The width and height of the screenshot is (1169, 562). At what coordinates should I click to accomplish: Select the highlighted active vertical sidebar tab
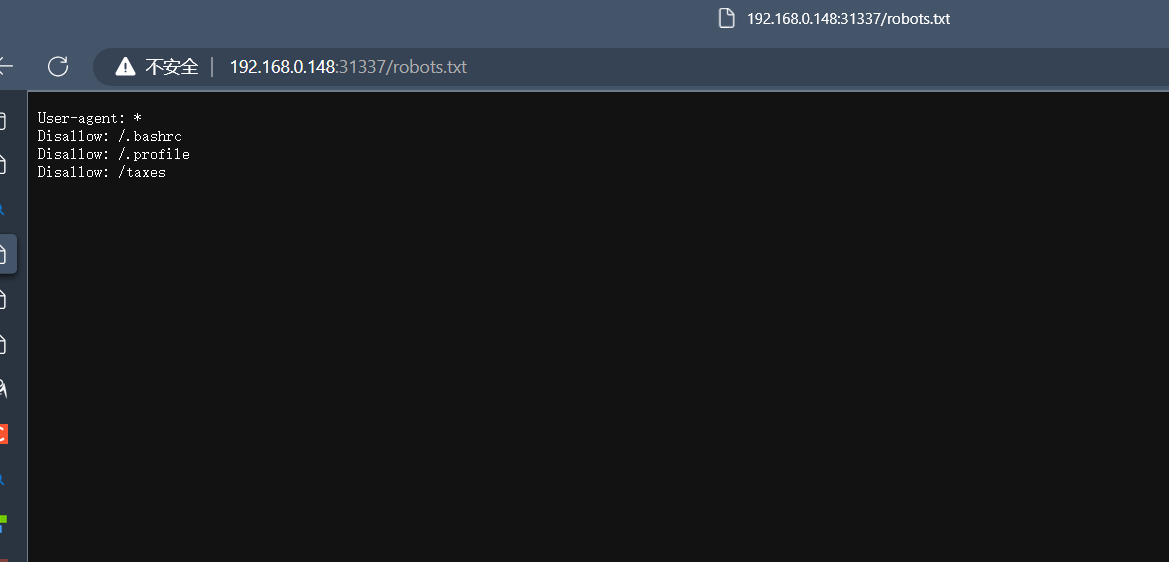(x=7, y=253)
